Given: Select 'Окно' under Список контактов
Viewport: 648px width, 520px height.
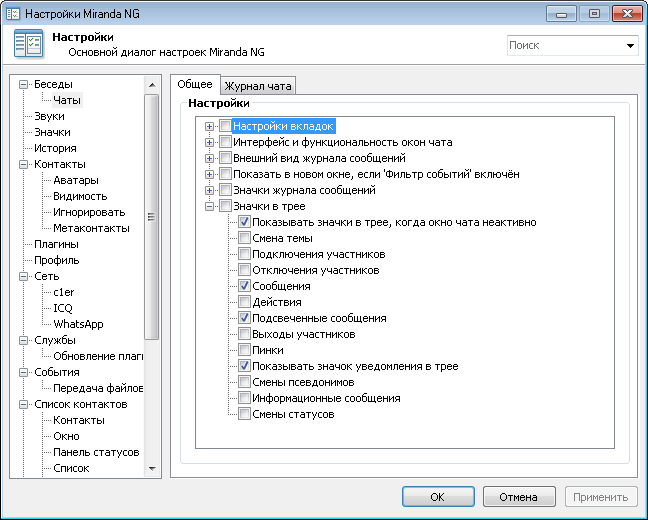Looking at the screenshot, I should coord(66,436).
